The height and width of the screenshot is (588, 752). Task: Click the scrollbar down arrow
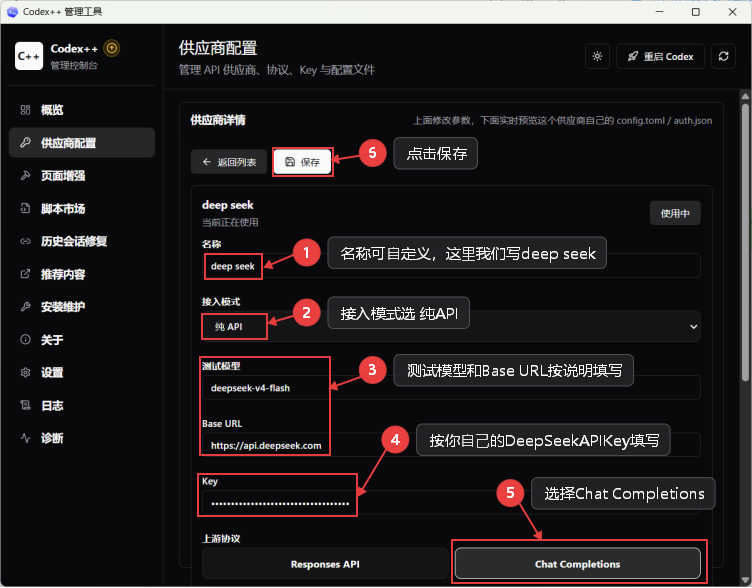point(745,582)
